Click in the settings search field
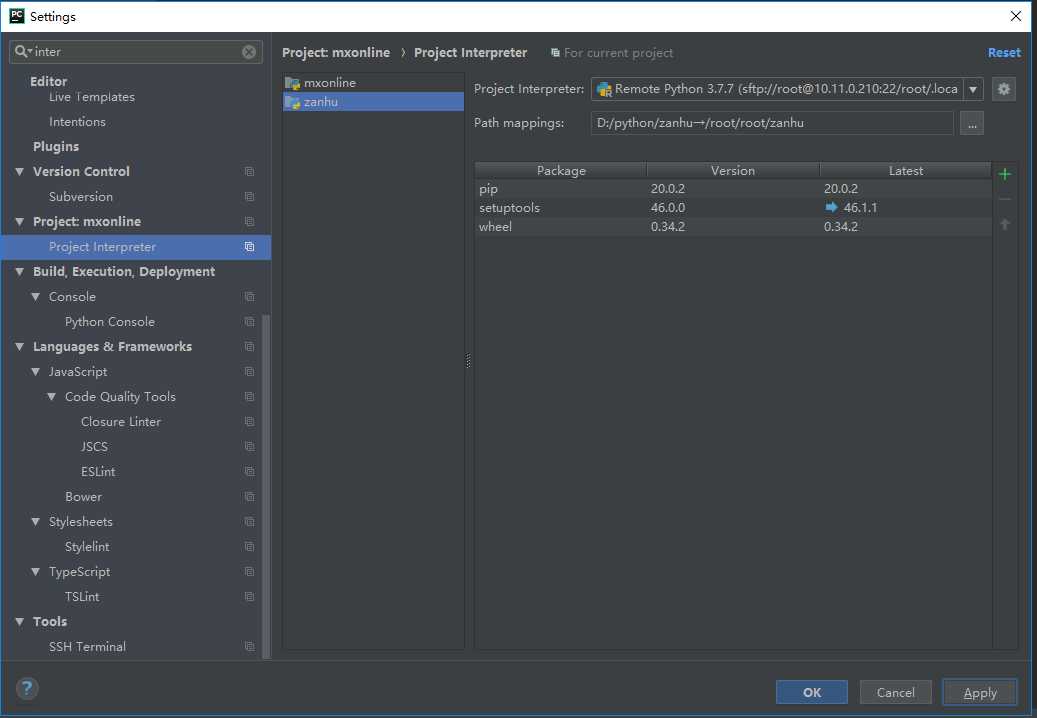 tap(136, 52)
